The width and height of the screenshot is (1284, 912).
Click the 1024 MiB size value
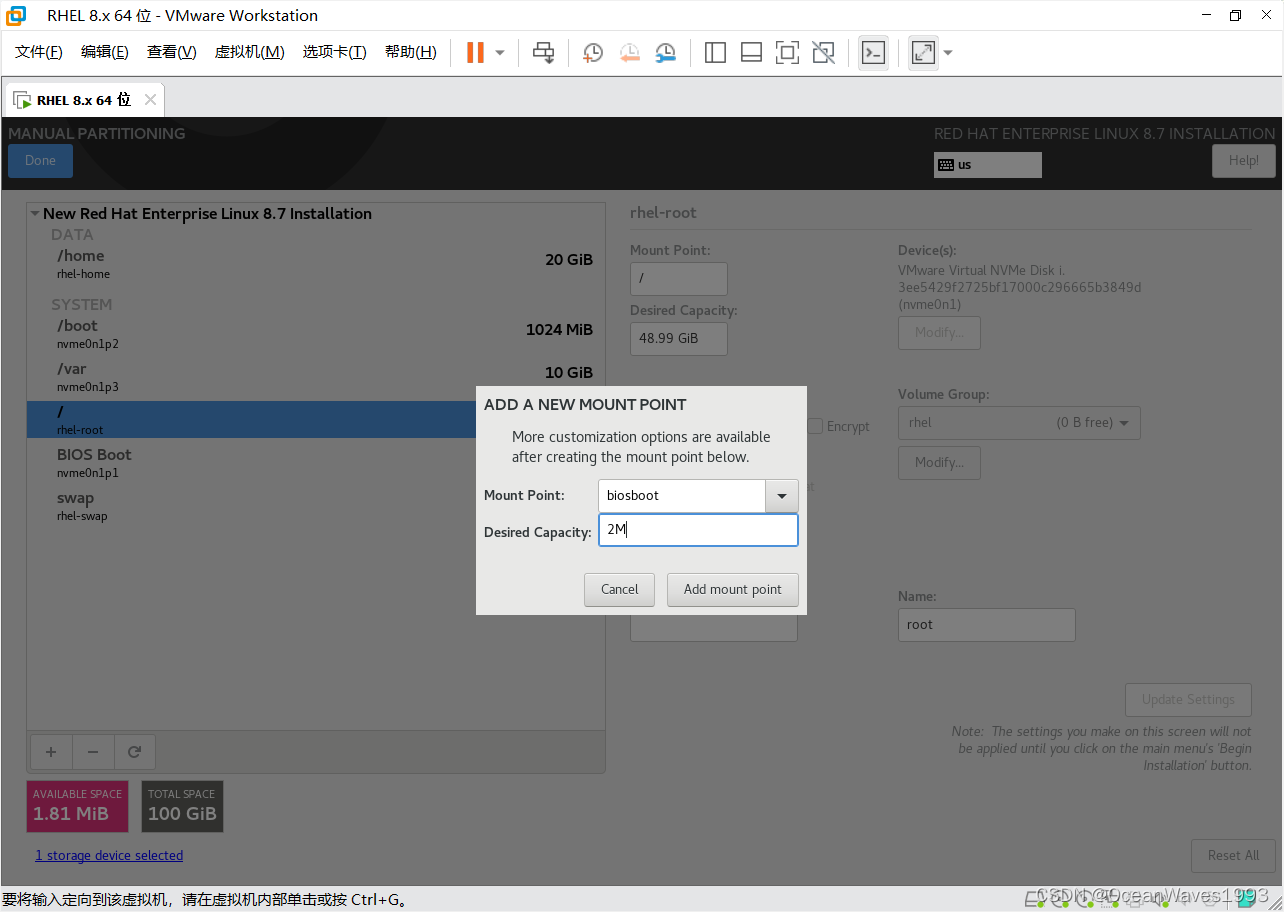559,330
